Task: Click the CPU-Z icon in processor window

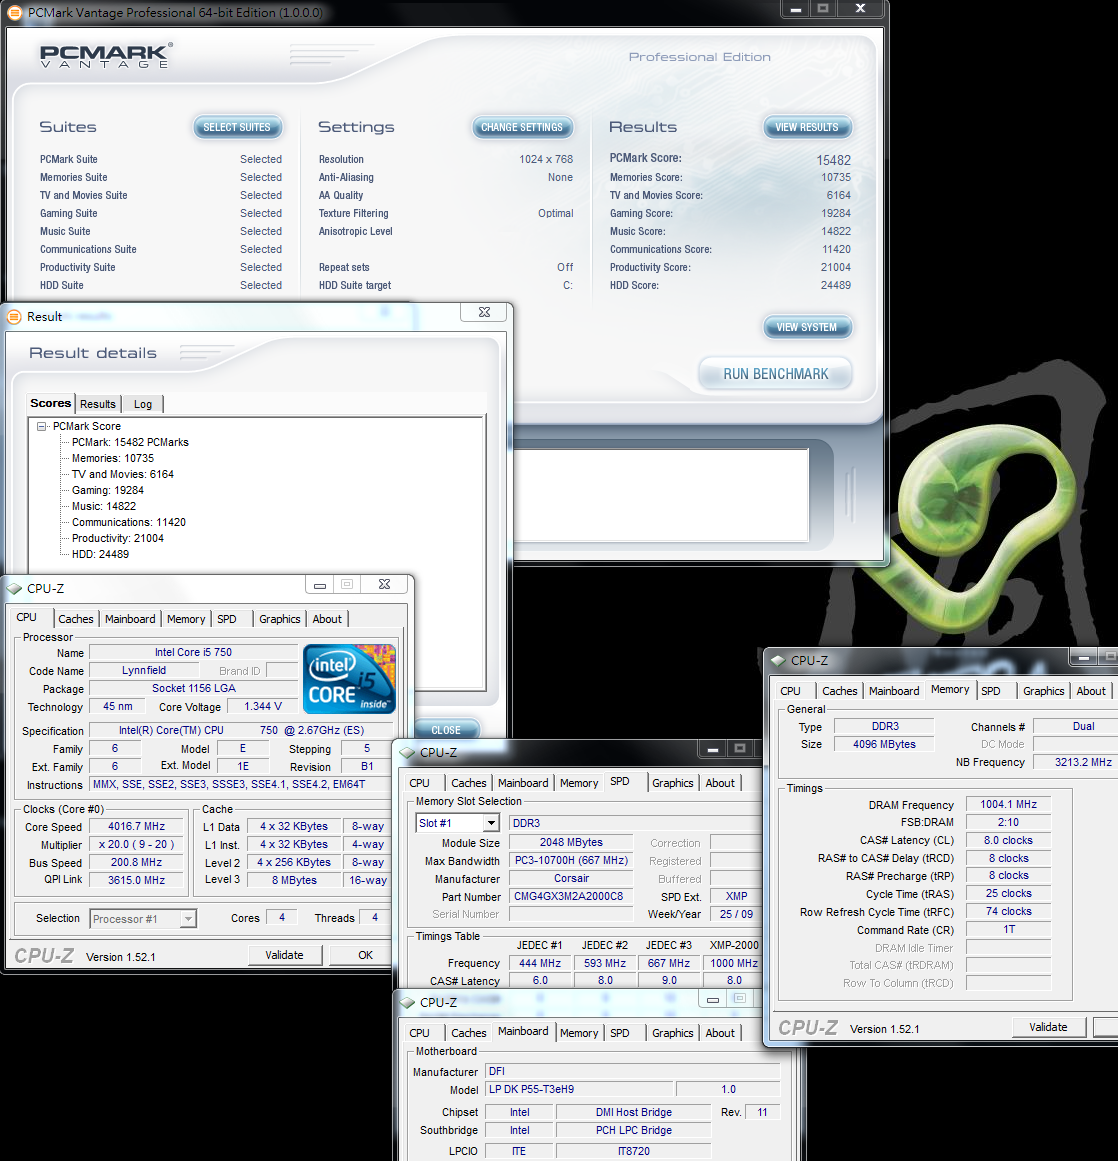Action: [14, 588]
